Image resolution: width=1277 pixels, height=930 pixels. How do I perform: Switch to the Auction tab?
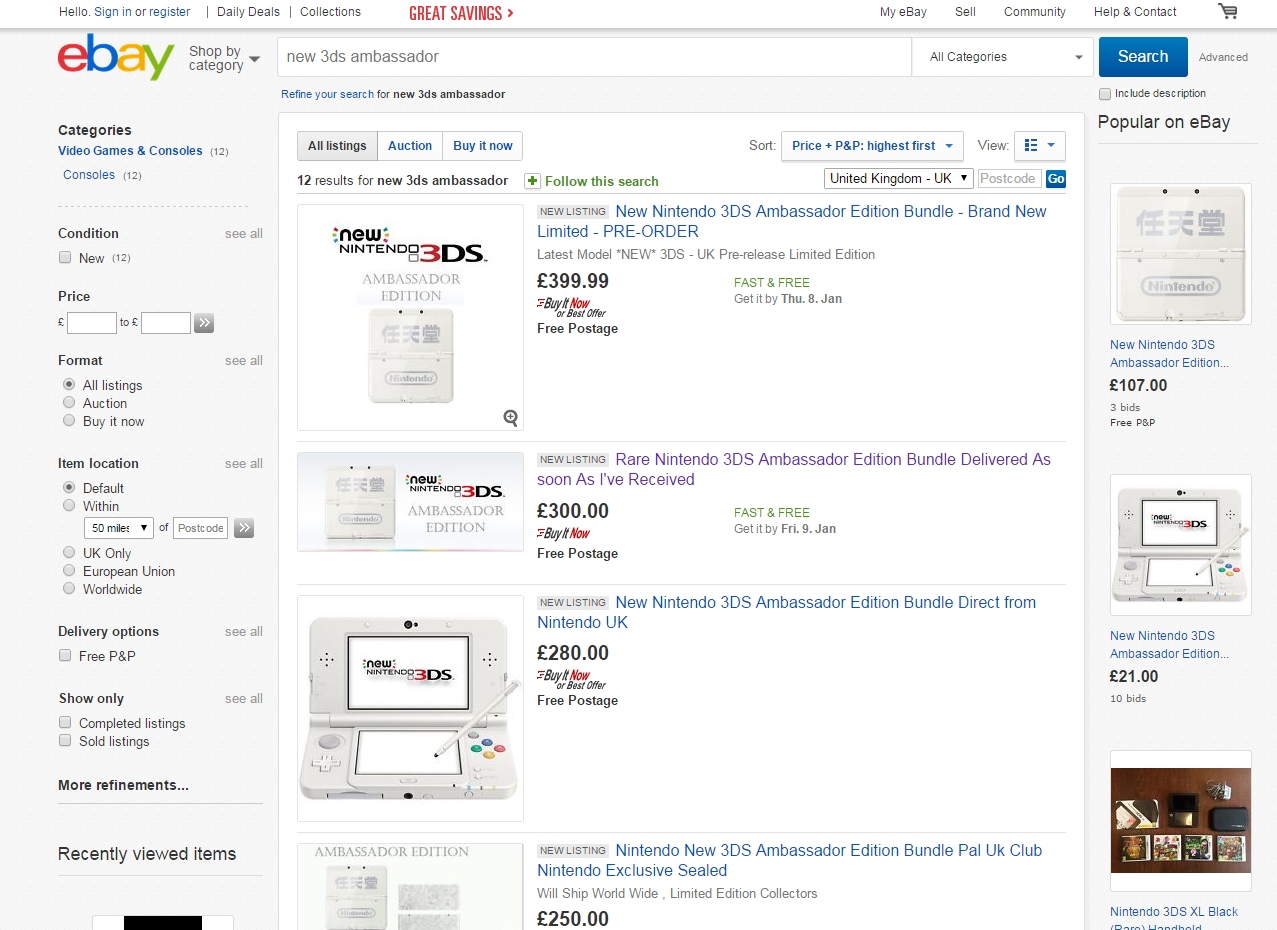[x=410, y=146]
